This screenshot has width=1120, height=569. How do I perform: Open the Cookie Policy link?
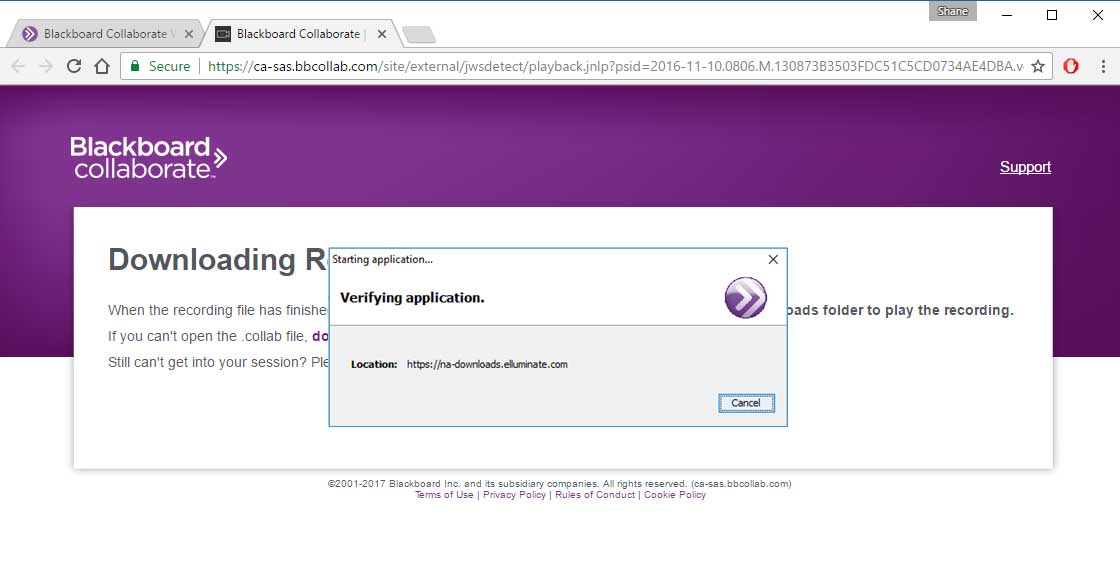tap(675, 495)
